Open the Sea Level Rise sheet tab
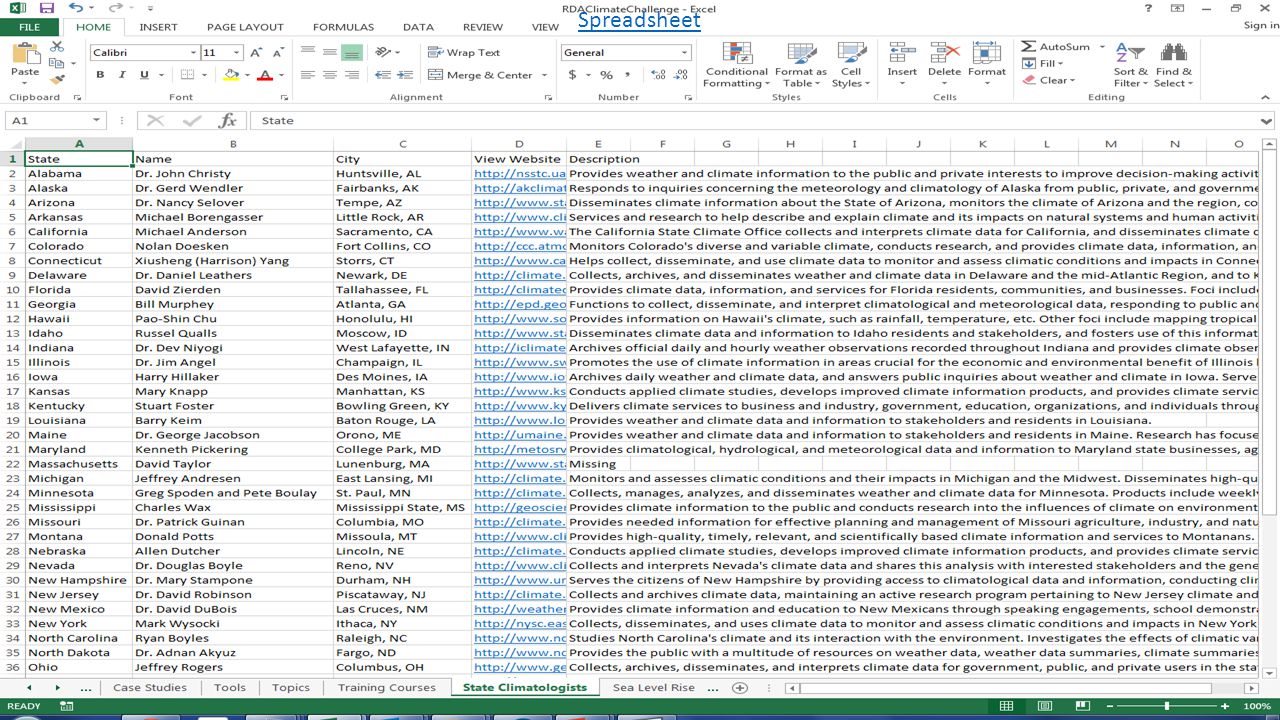The image size is (1280, 720). [x=654, y=688]
